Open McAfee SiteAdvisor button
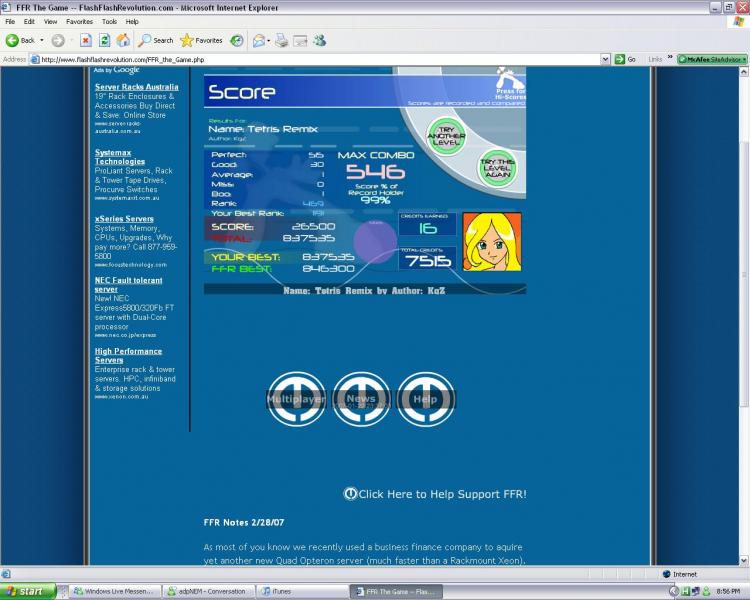750x600 pixels. [x=712, y=59]
